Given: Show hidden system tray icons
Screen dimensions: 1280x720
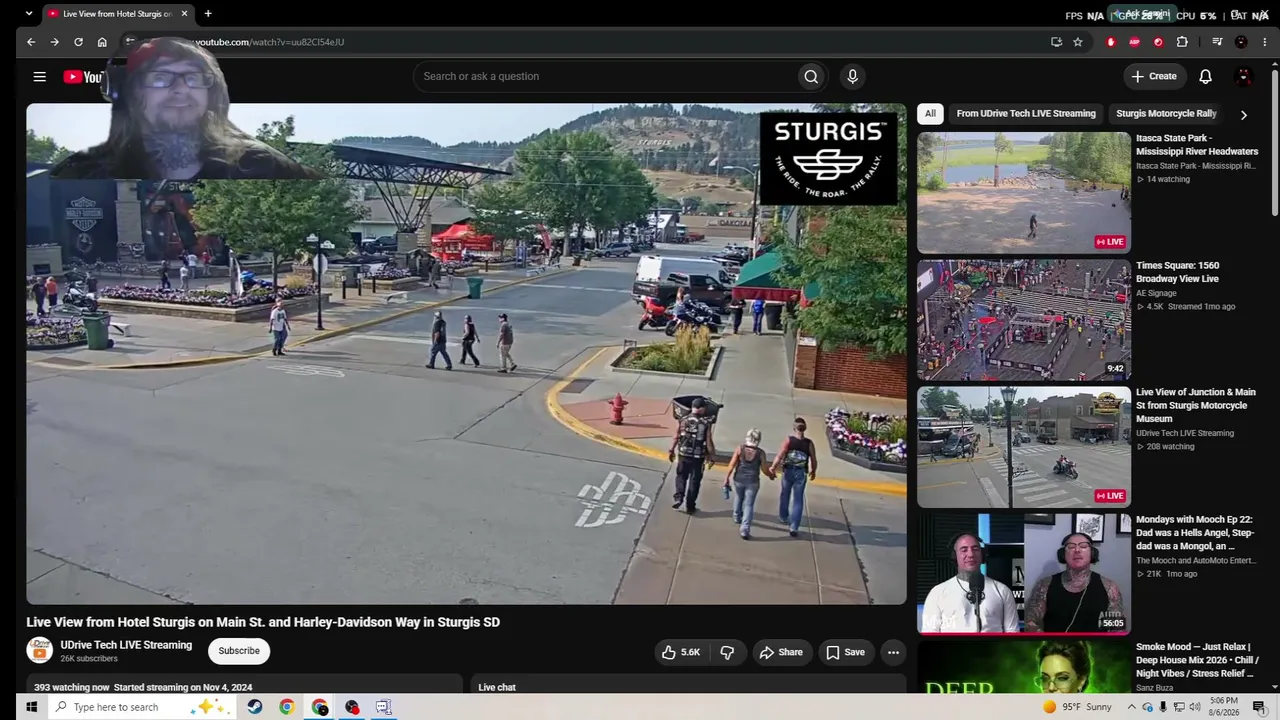Looking at the screenshot, I should [1132, 707].
